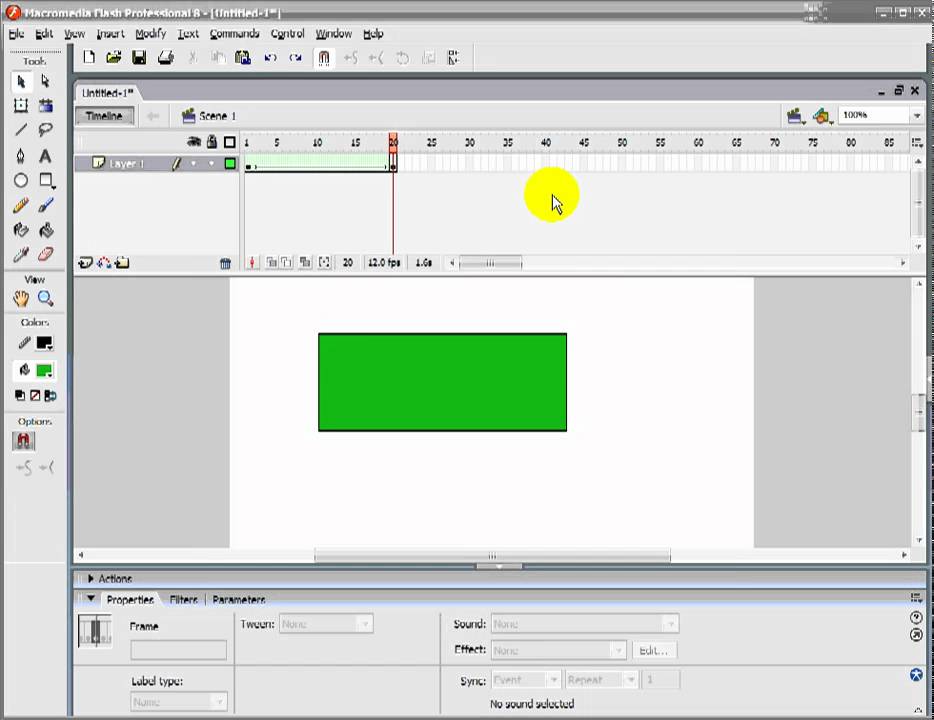Toggle show/hide all layers eye icon
The width and height of the screenshot is (934, 720).
[194, 142]
